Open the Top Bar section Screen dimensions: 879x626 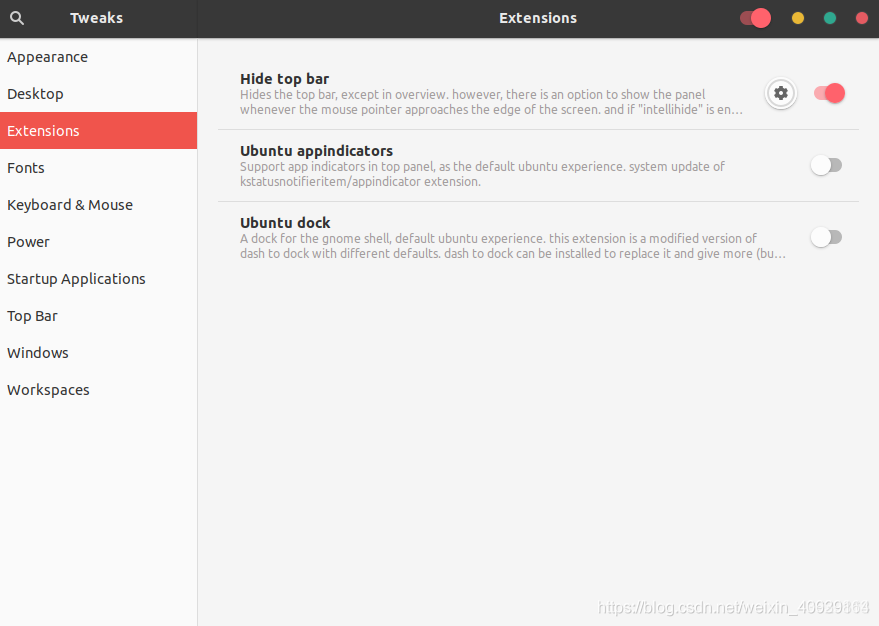click(x=99, y=316)
